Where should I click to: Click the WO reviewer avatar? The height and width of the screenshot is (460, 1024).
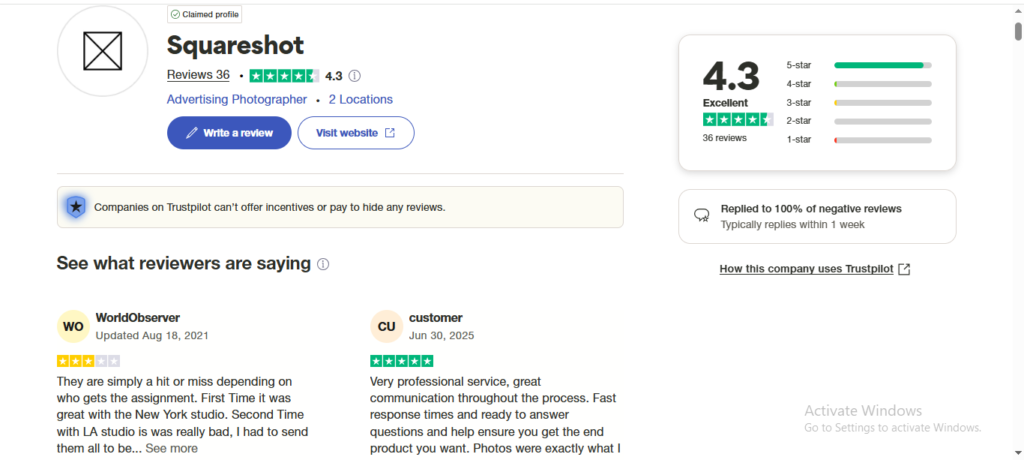73,326
